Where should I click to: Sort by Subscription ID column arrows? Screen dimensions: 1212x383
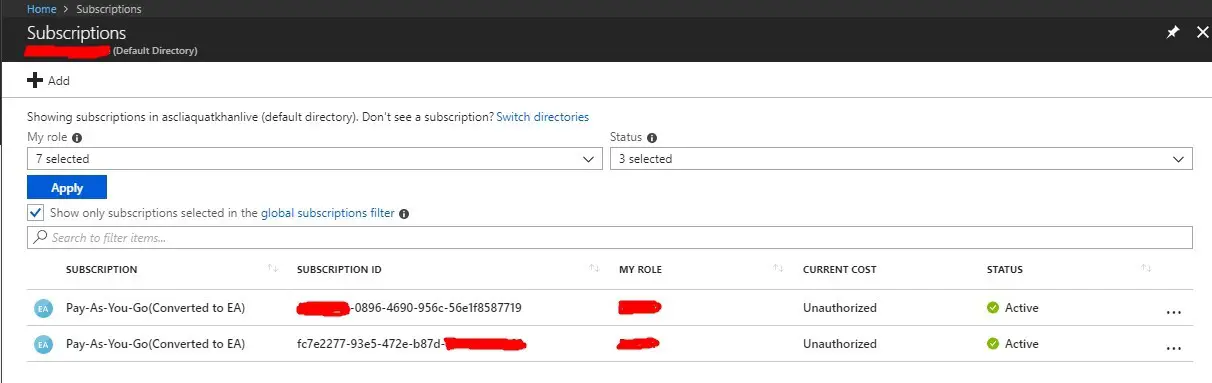coord(594,269)
